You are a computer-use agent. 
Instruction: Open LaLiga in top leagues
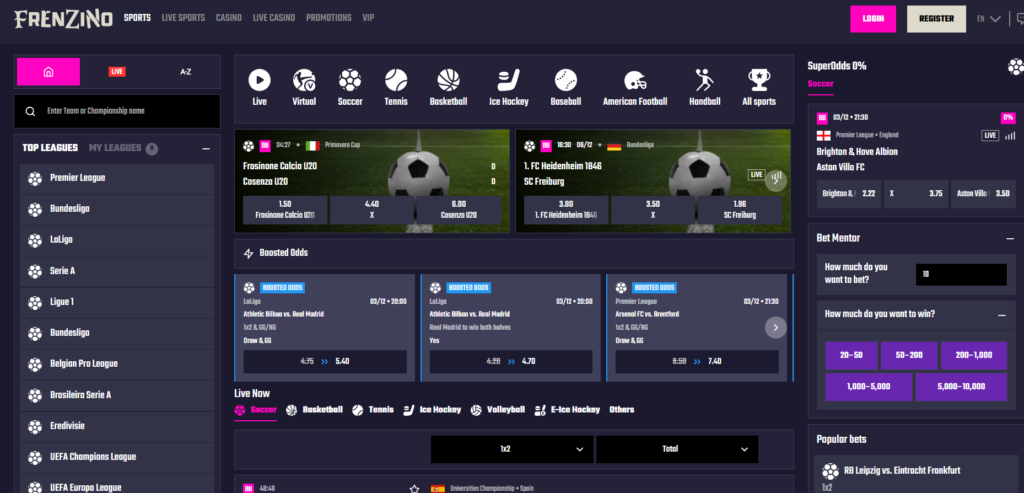pyautogui.click(x=117, y=241)
